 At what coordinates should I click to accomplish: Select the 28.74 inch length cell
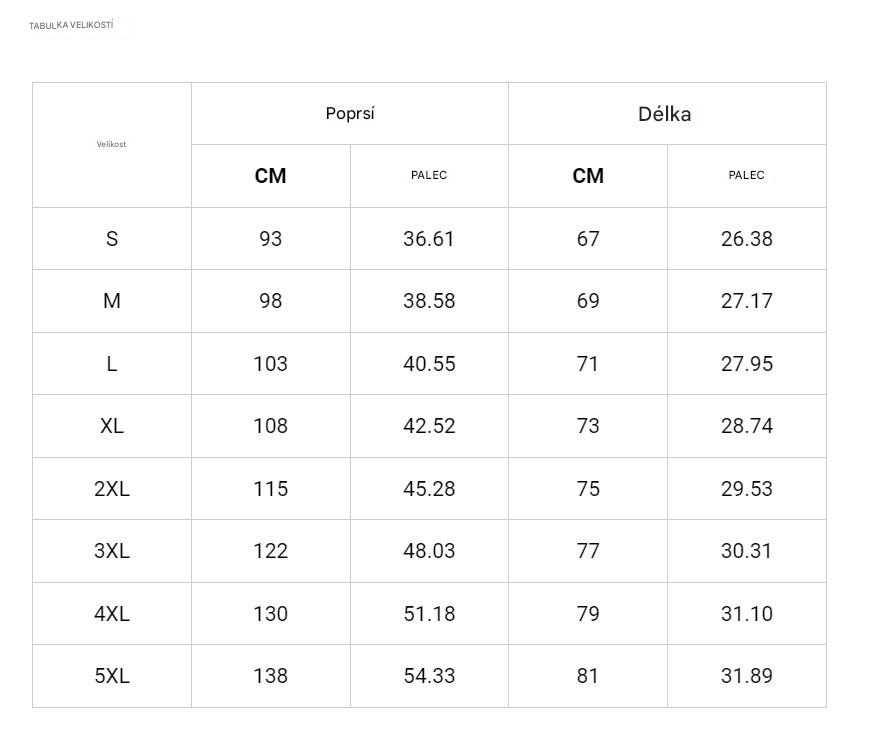point(746,426)
